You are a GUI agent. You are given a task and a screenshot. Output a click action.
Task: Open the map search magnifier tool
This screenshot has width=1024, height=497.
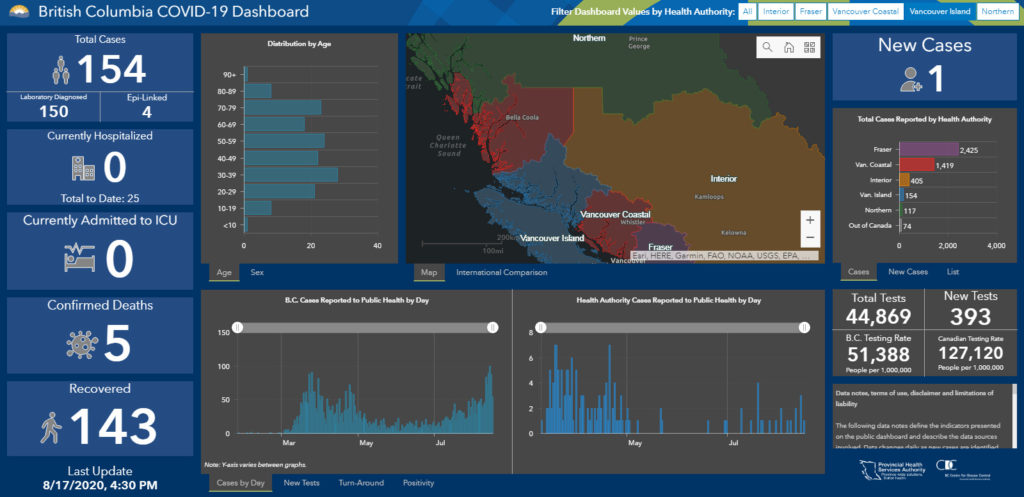[767, 47]
